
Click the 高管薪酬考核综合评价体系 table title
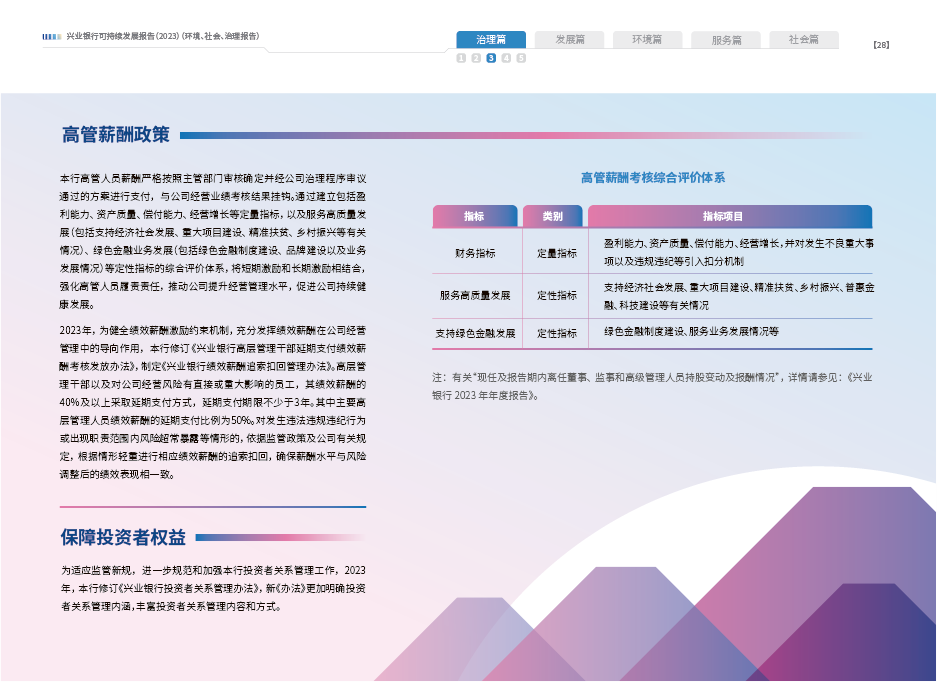652,178
